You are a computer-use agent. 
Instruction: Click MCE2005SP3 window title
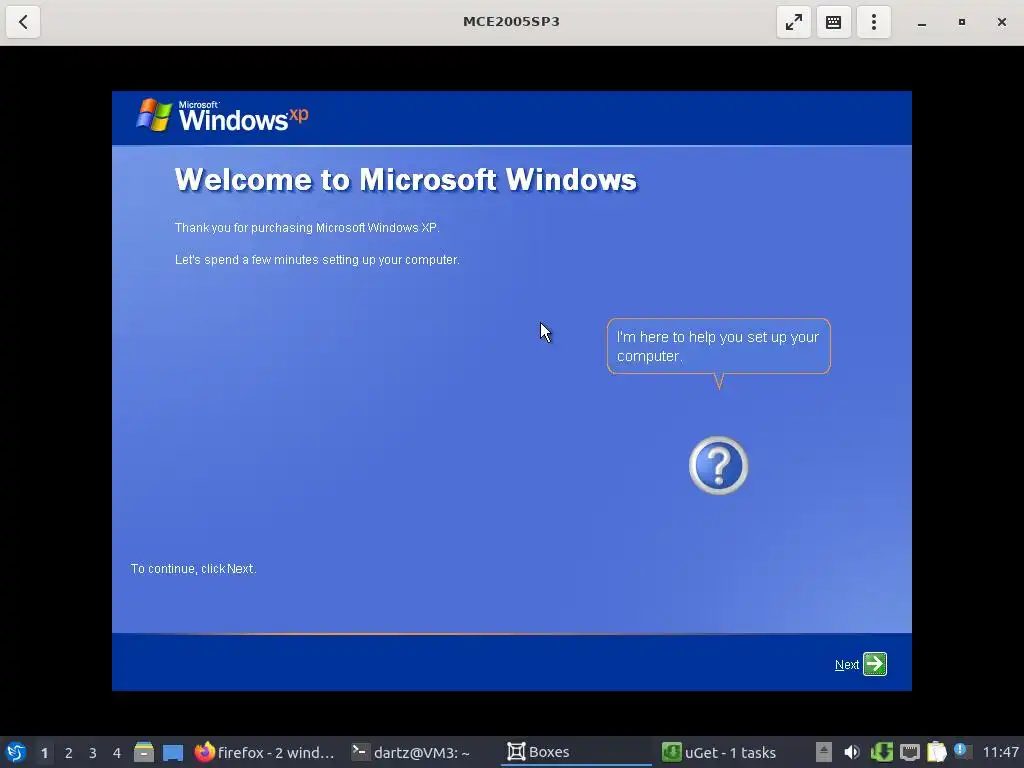tap(511, 22)
